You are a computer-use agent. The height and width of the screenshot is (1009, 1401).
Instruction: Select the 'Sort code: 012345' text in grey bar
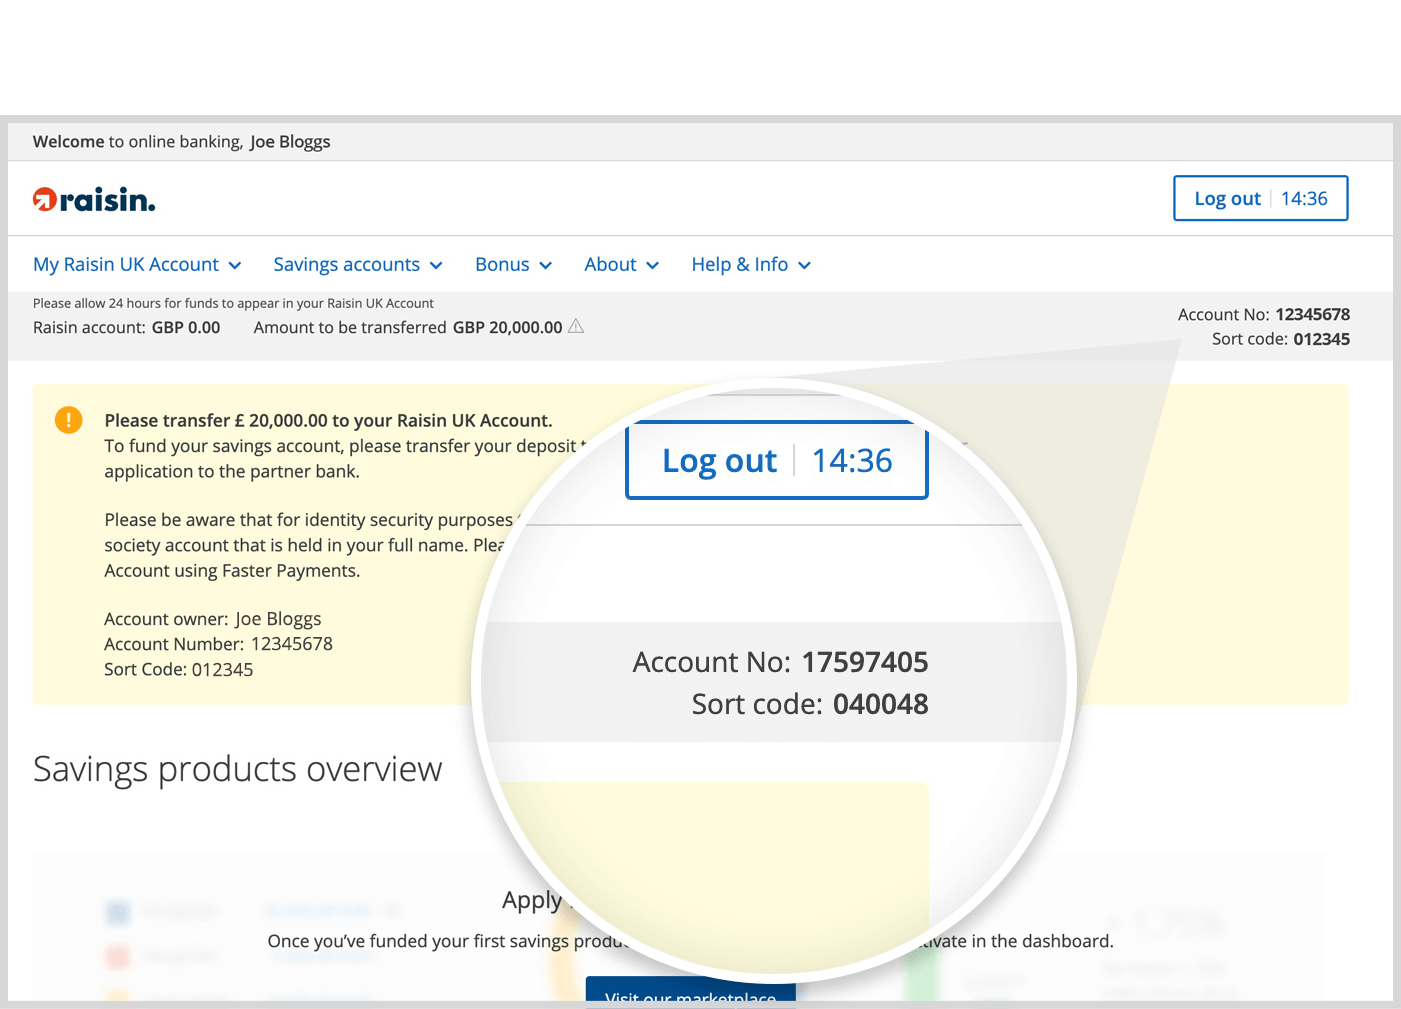point(1281,339)
